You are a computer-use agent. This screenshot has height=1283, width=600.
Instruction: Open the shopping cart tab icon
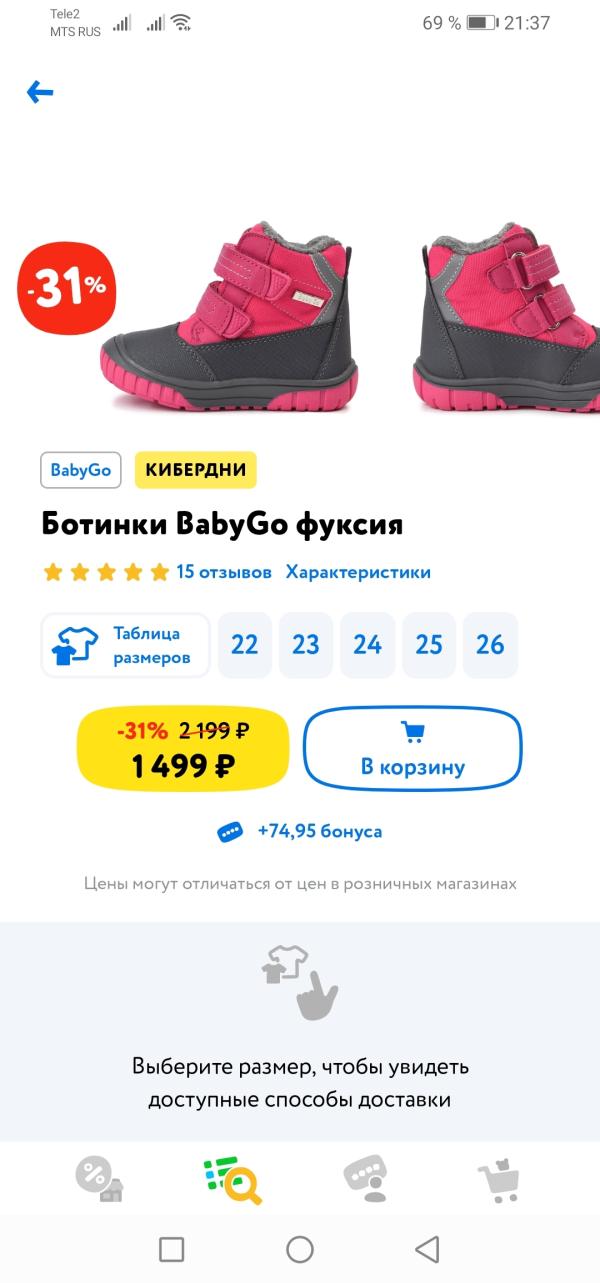pyautogui.click(x=498, y=1179)
